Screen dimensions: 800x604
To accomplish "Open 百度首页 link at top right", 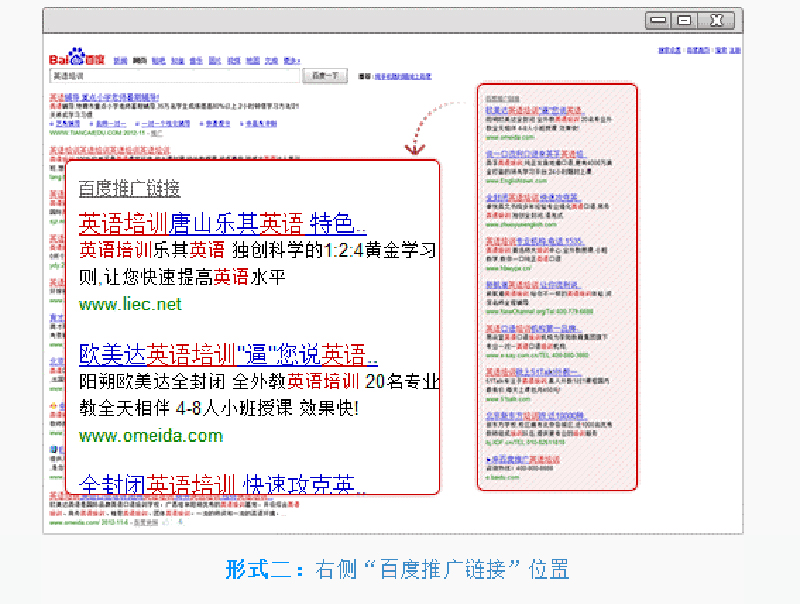I will [x=698, y=51].
